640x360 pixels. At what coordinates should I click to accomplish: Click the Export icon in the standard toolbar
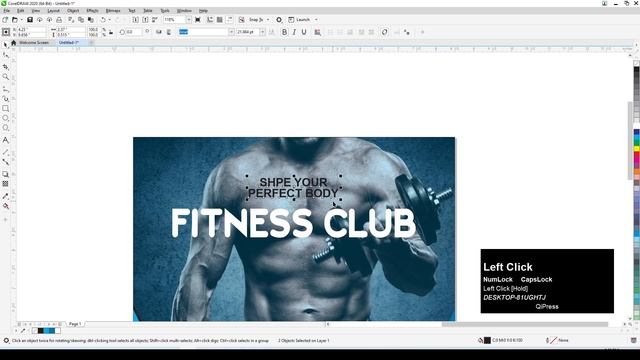click(x=145, y=20)
